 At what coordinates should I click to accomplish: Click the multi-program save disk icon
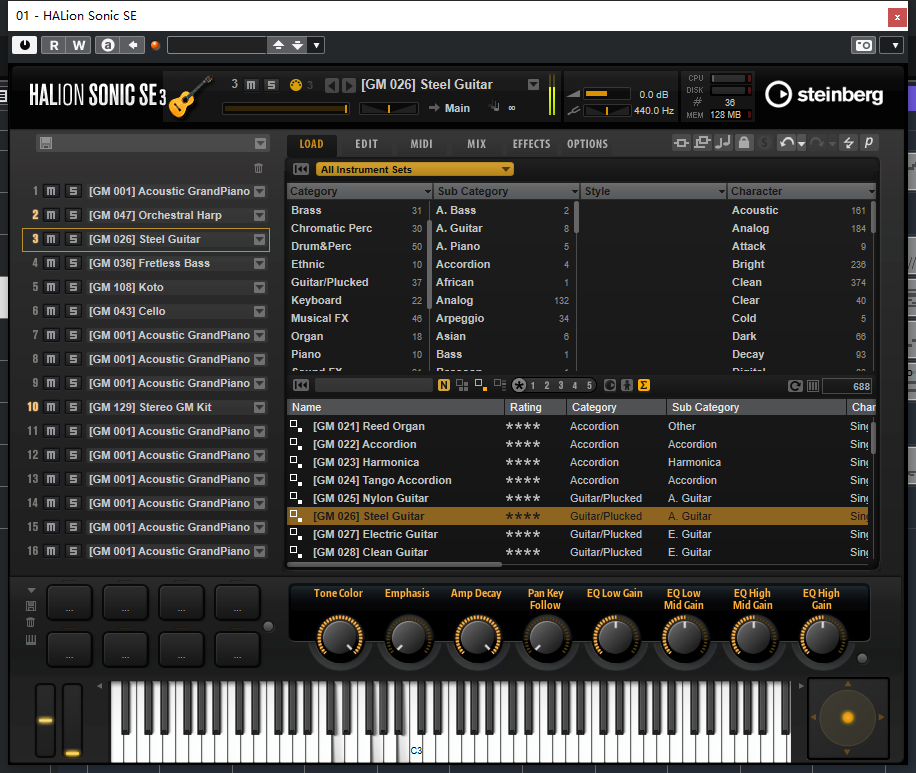(46, 143)
